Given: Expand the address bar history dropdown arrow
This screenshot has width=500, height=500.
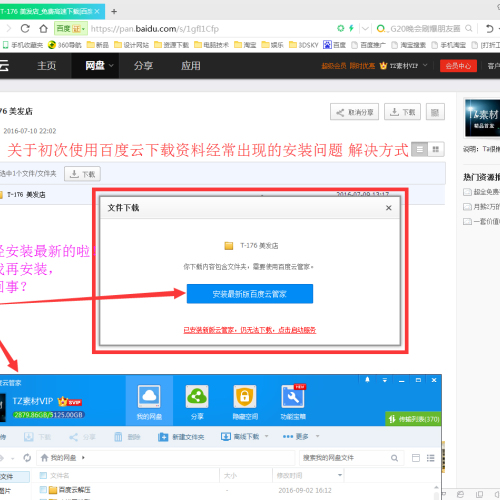Looking at the screenshot, I should (365, 29).
